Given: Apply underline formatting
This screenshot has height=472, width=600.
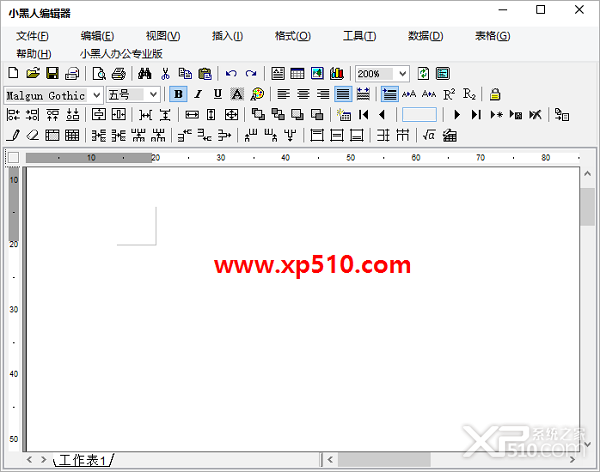Looking at the screenshot, I should tap(218, 94).
